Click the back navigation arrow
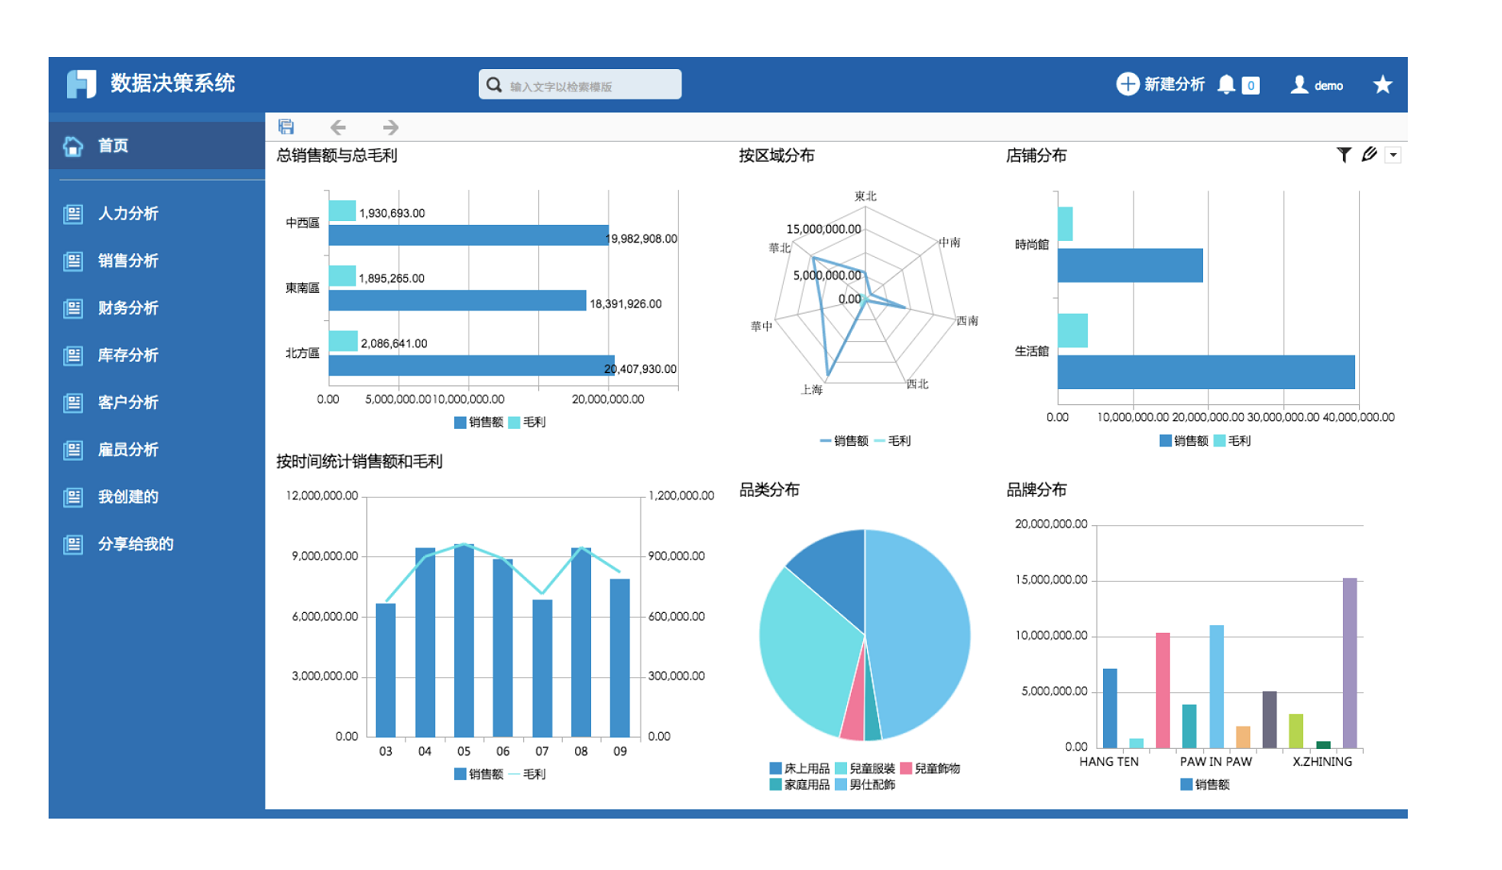The image size is (1502, 870). pyautogui.click(x=340, y=127)
